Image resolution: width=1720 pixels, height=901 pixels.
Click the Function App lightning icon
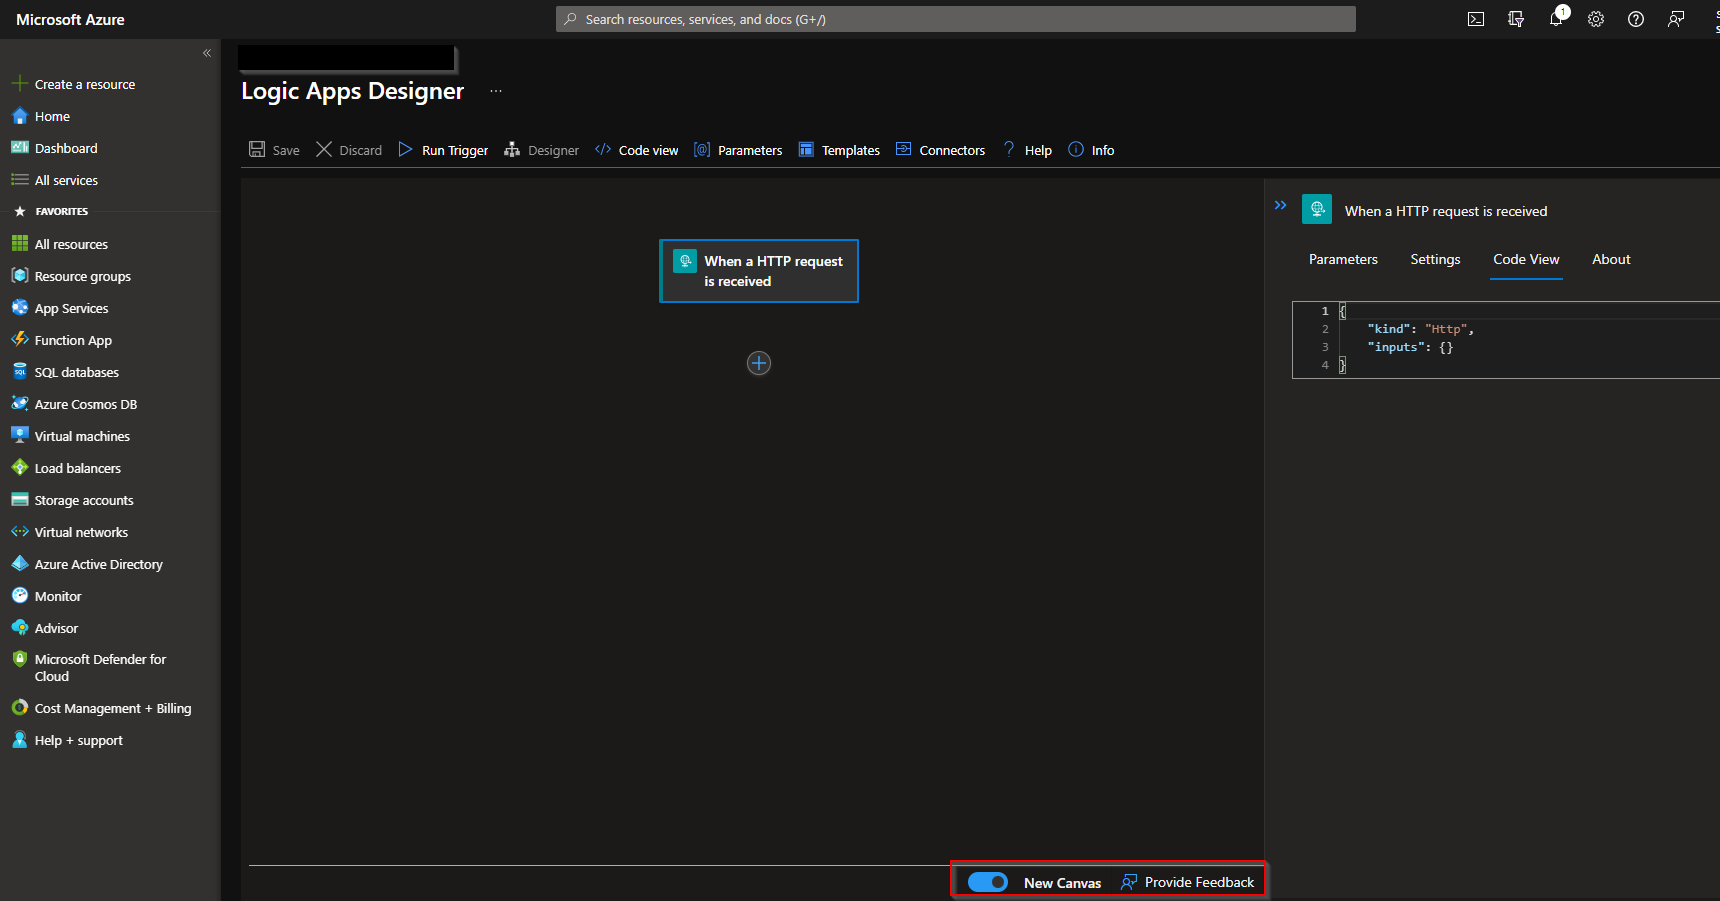coord(19,340)
